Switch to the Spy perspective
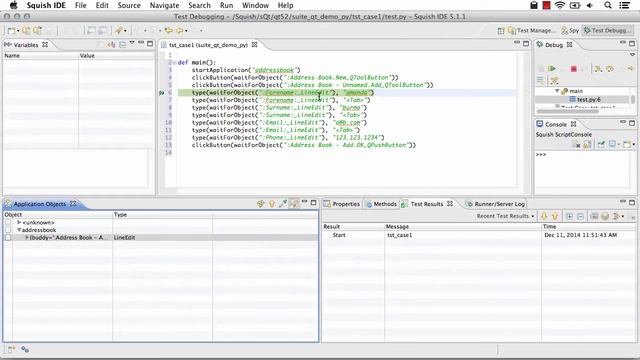Viewport: 640px width, 360px height. pyautogui.click(x=570, y=31)
